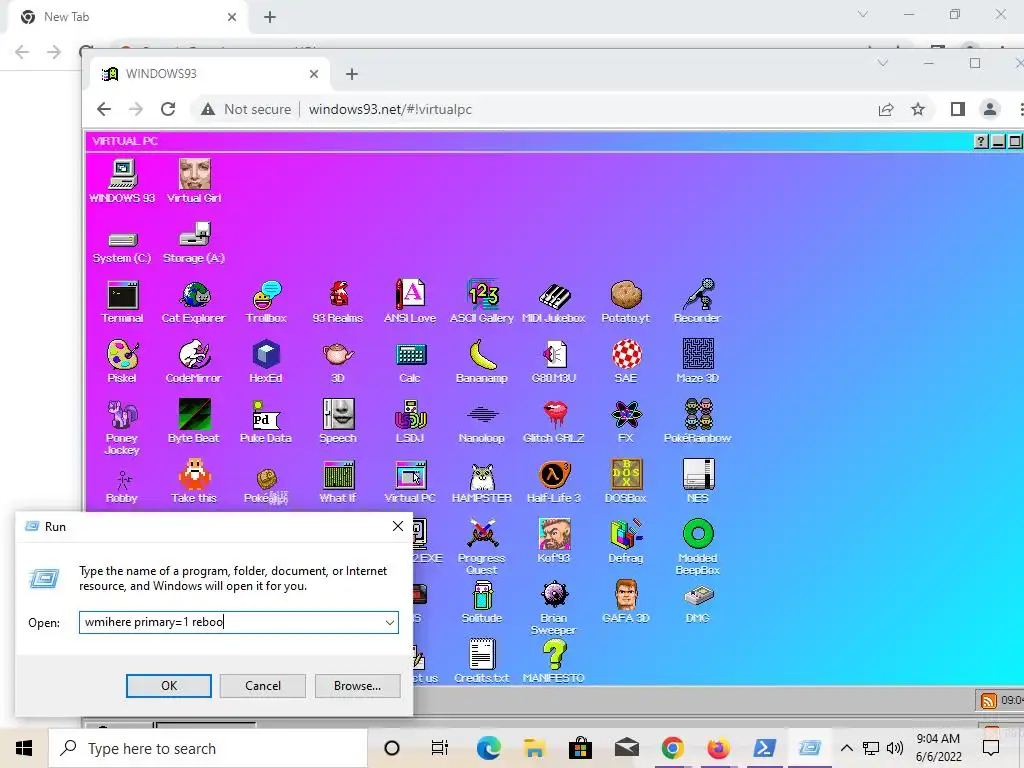The width and height of the screenshot is (1024, 768).
Task: Open the Potato.yt icon
Action: click(626, 302)
